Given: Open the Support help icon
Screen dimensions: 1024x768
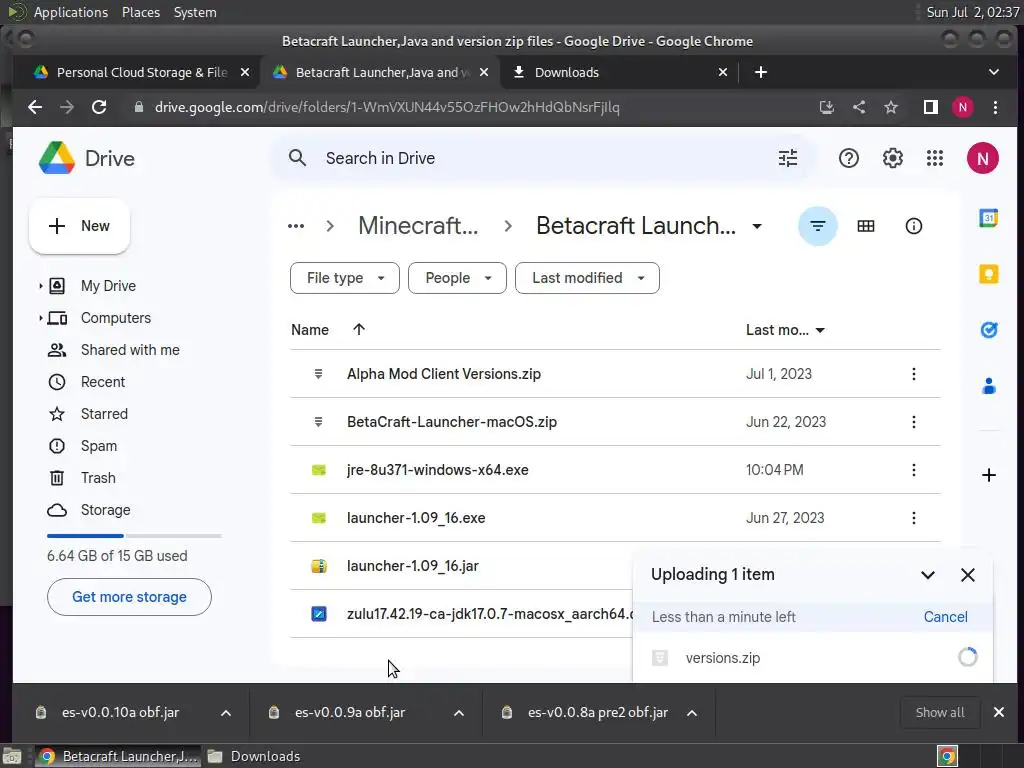Looking at the screenshot, I should click(x=848, y=158).
